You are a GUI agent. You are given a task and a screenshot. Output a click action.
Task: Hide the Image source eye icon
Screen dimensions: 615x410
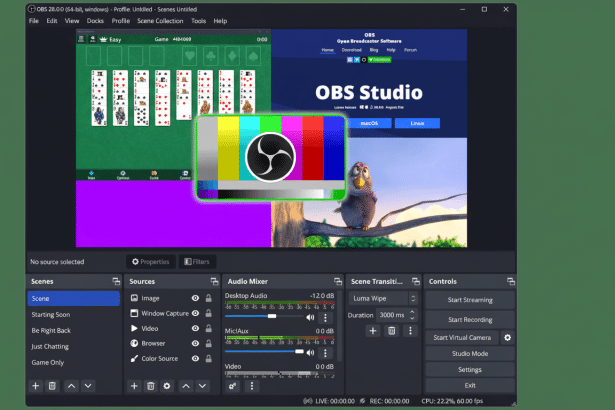(195, 298)
